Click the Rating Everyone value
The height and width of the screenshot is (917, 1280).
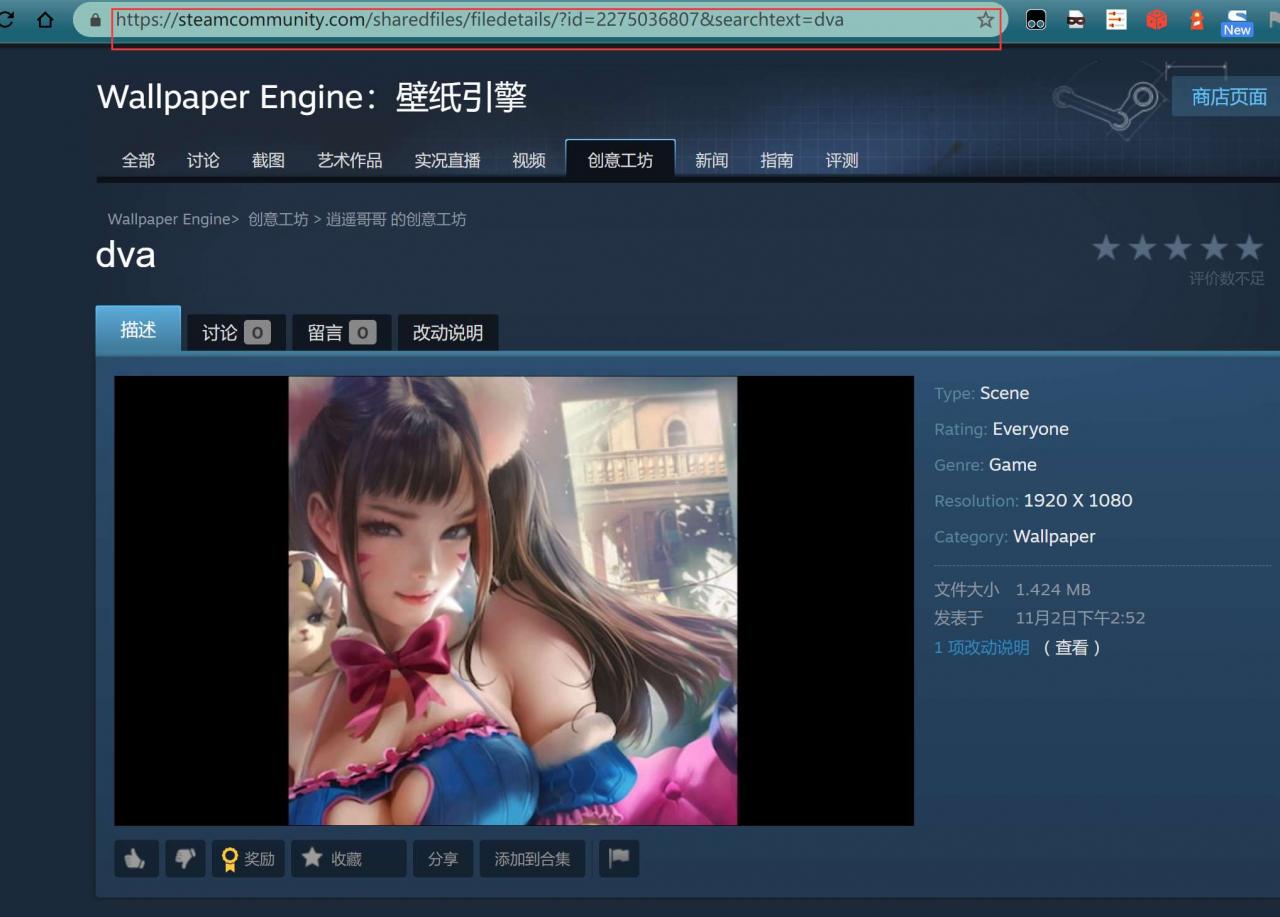[x=1030, y=429]
